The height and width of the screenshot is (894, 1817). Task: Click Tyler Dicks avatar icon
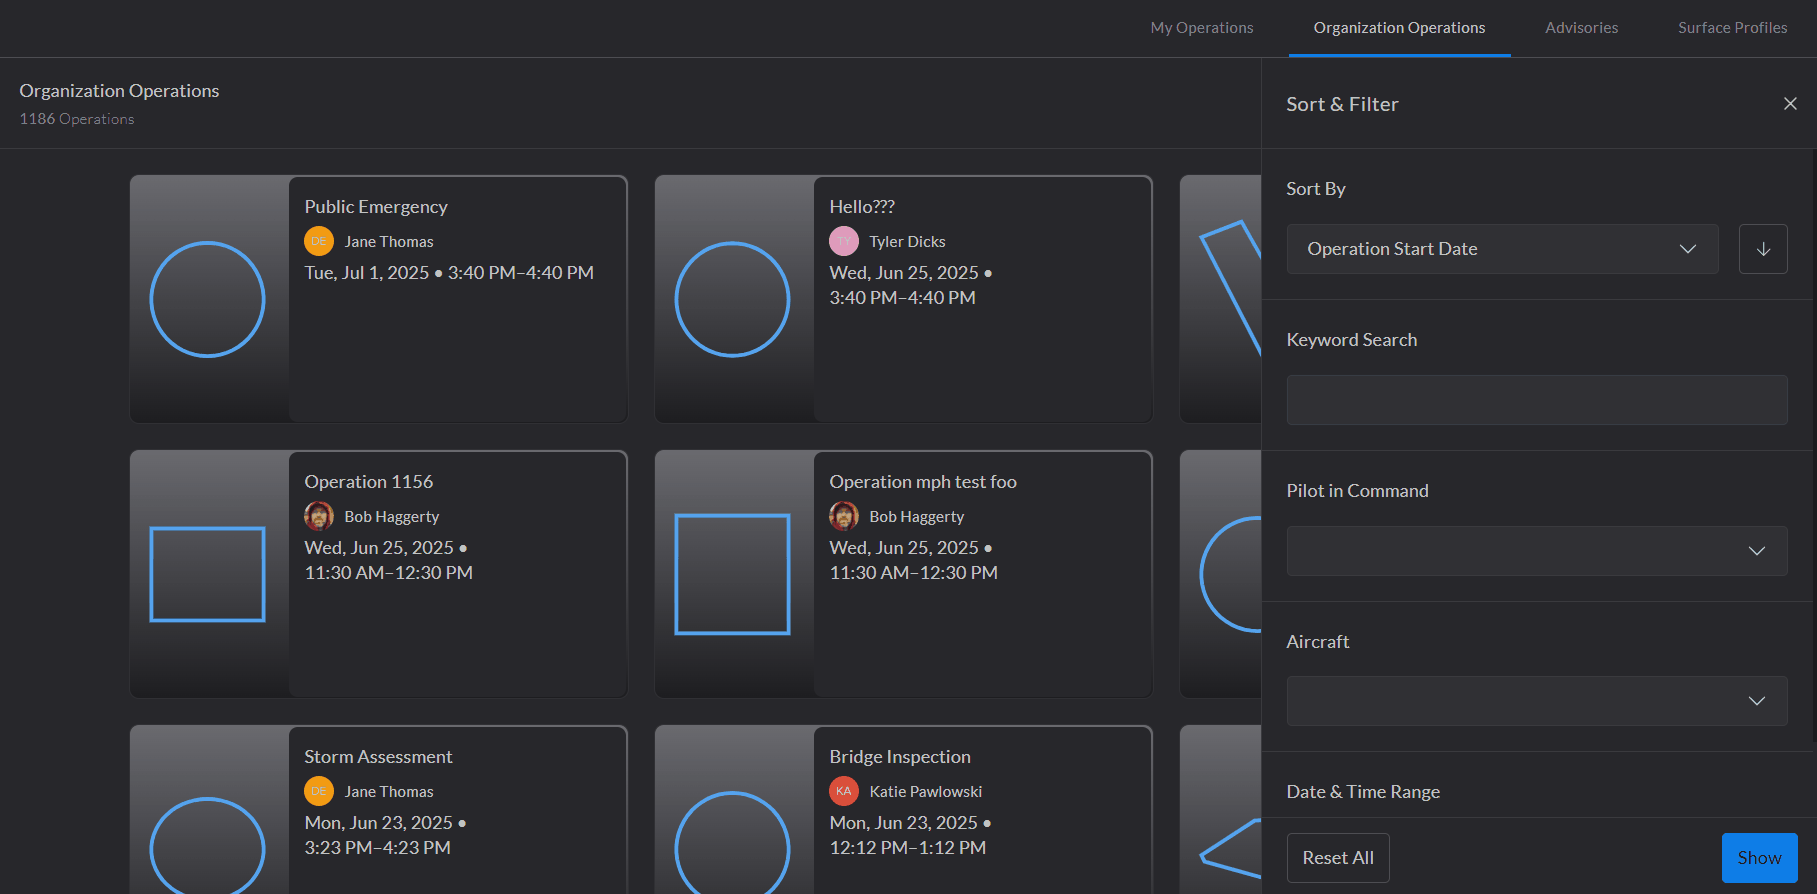pos(844,242)
